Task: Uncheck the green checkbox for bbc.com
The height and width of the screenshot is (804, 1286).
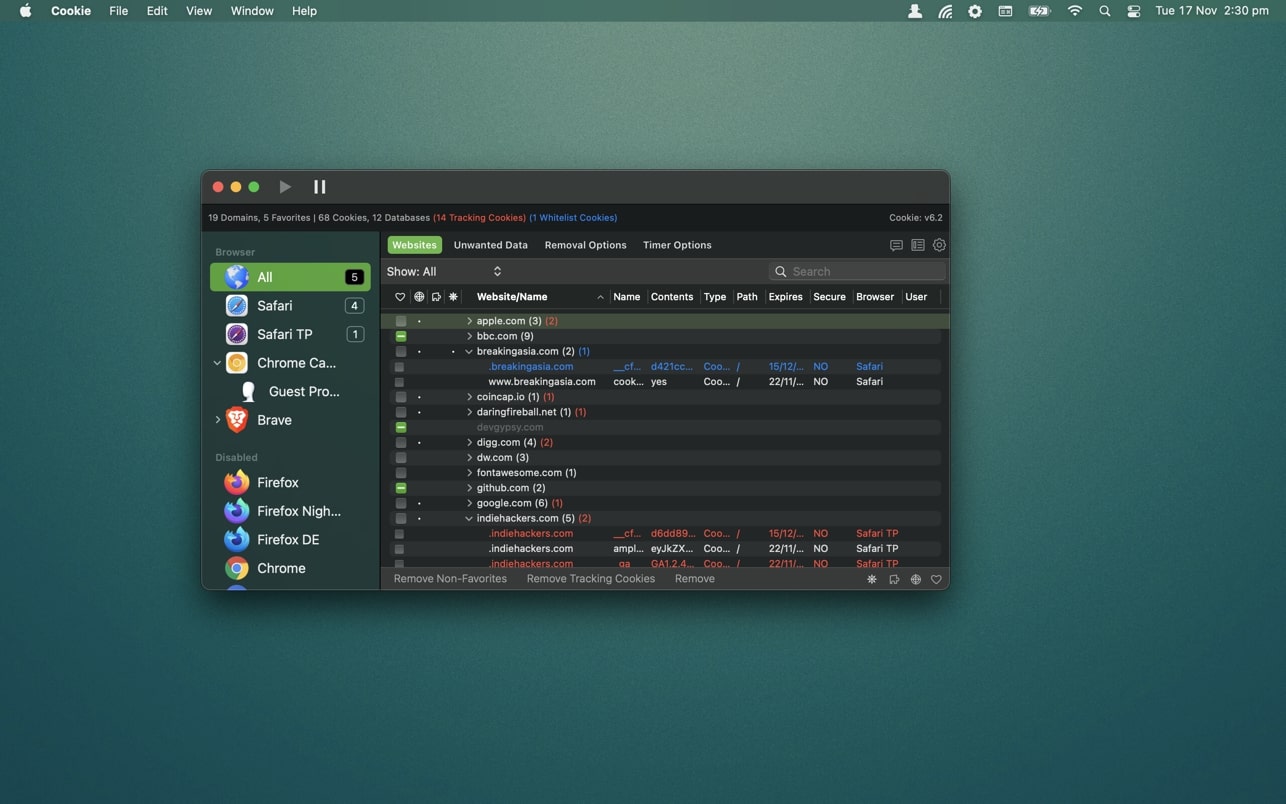Action: pos(401,336)
